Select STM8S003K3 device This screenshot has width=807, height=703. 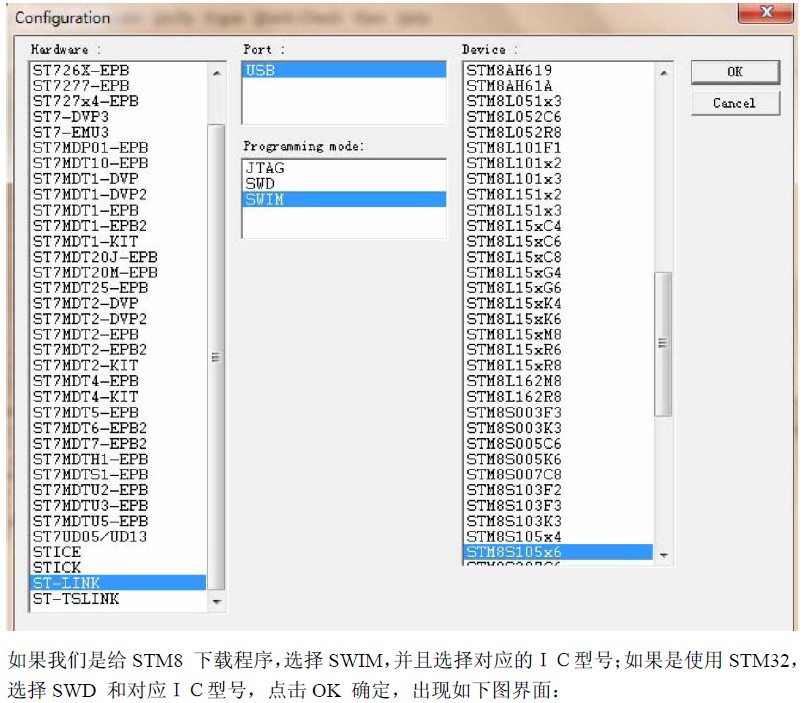pos(558,428)
